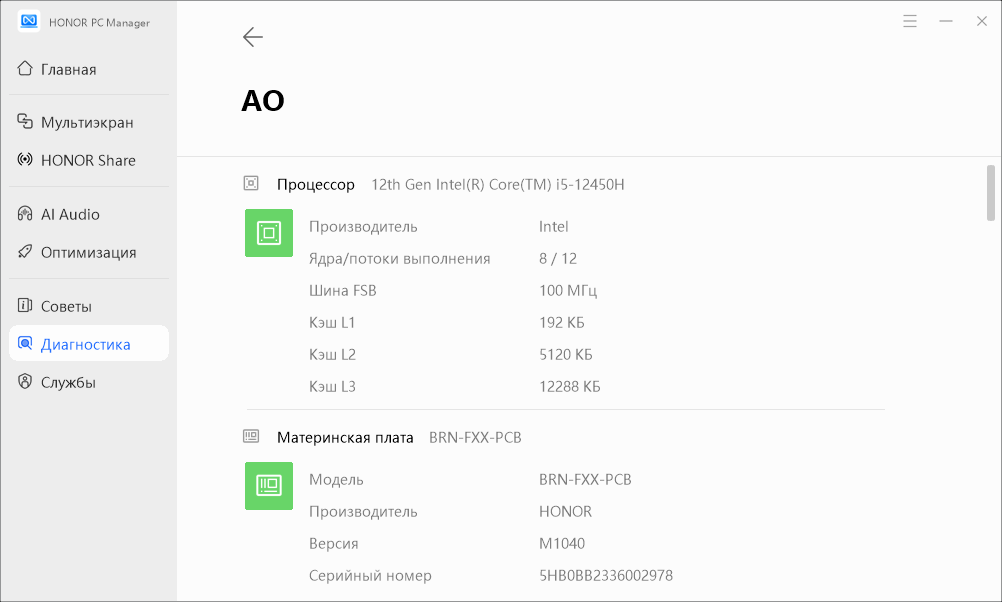This screenshot has height=602, width=1002.
Task: Click small board icon beside Материнская плата
Action: (251, 437)
